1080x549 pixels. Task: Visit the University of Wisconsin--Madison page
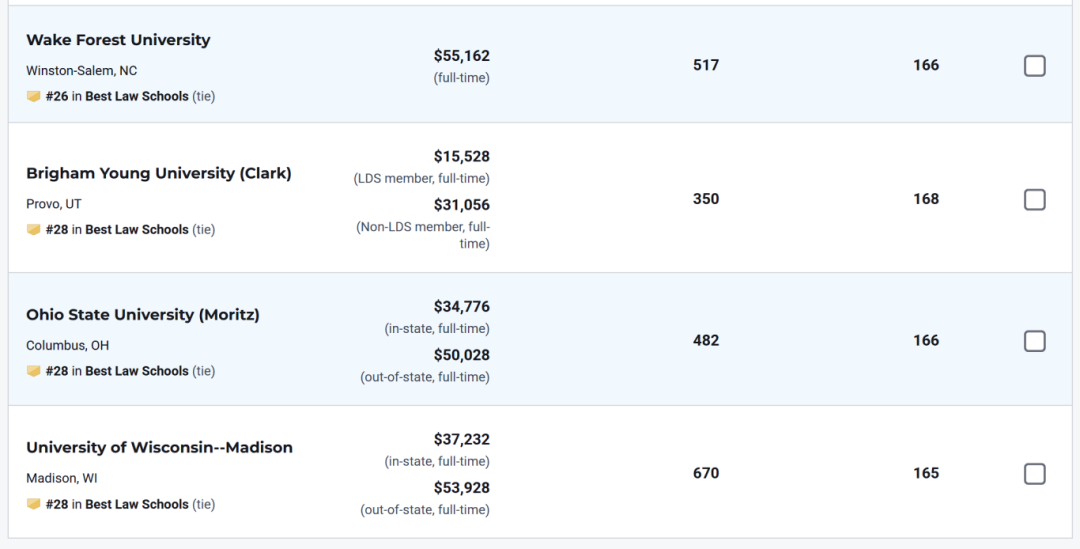159,448
